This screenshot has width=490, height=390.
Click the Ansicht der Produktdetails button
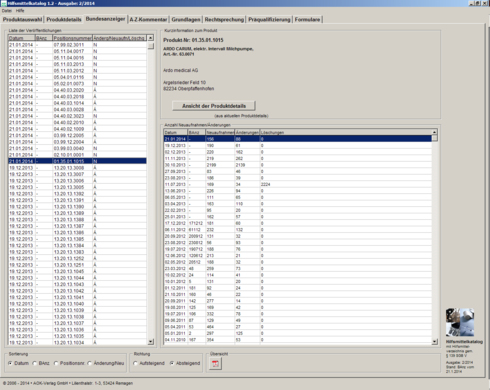tap(214, 106)
